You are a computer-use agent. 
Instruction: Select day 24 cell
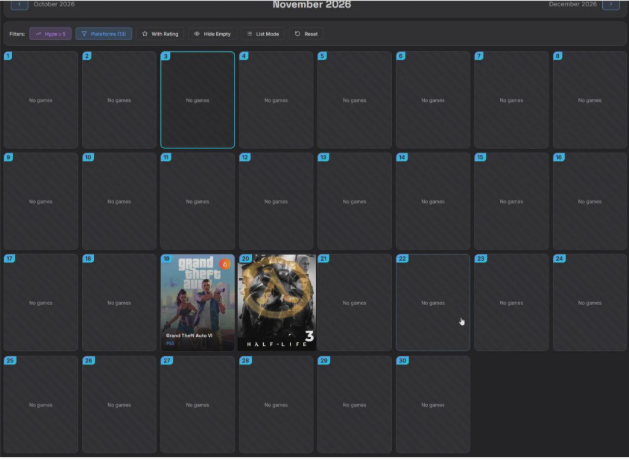590,303
